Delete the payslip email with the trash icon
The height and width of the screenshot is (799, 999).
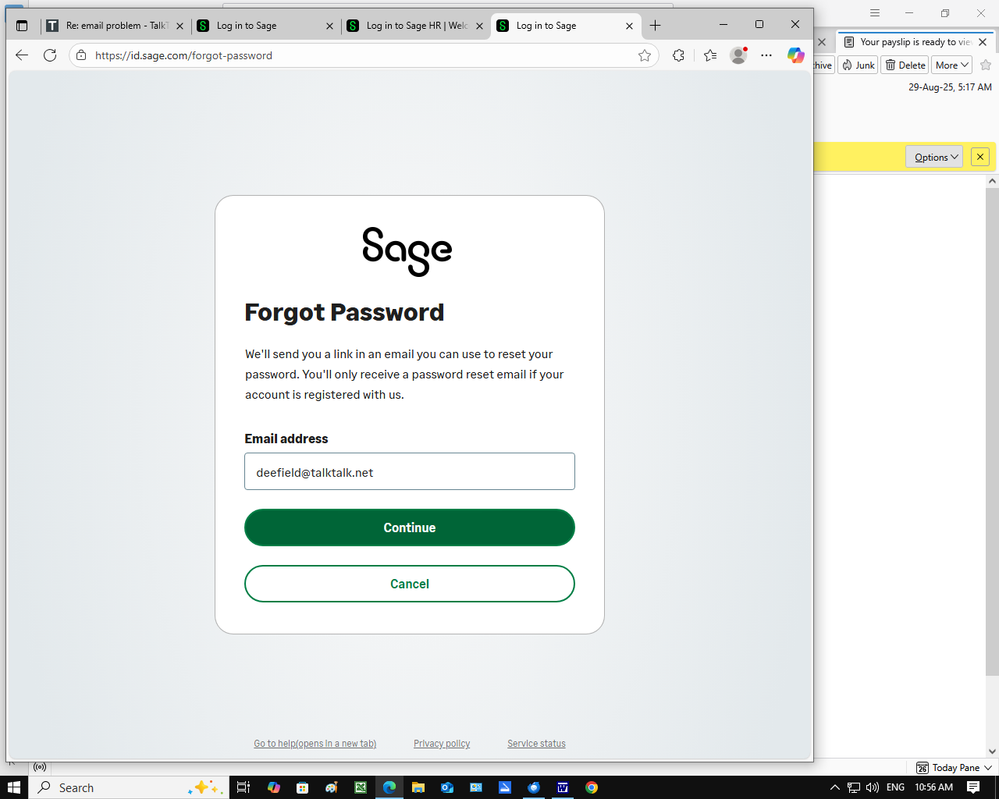[x=903, y=64]
